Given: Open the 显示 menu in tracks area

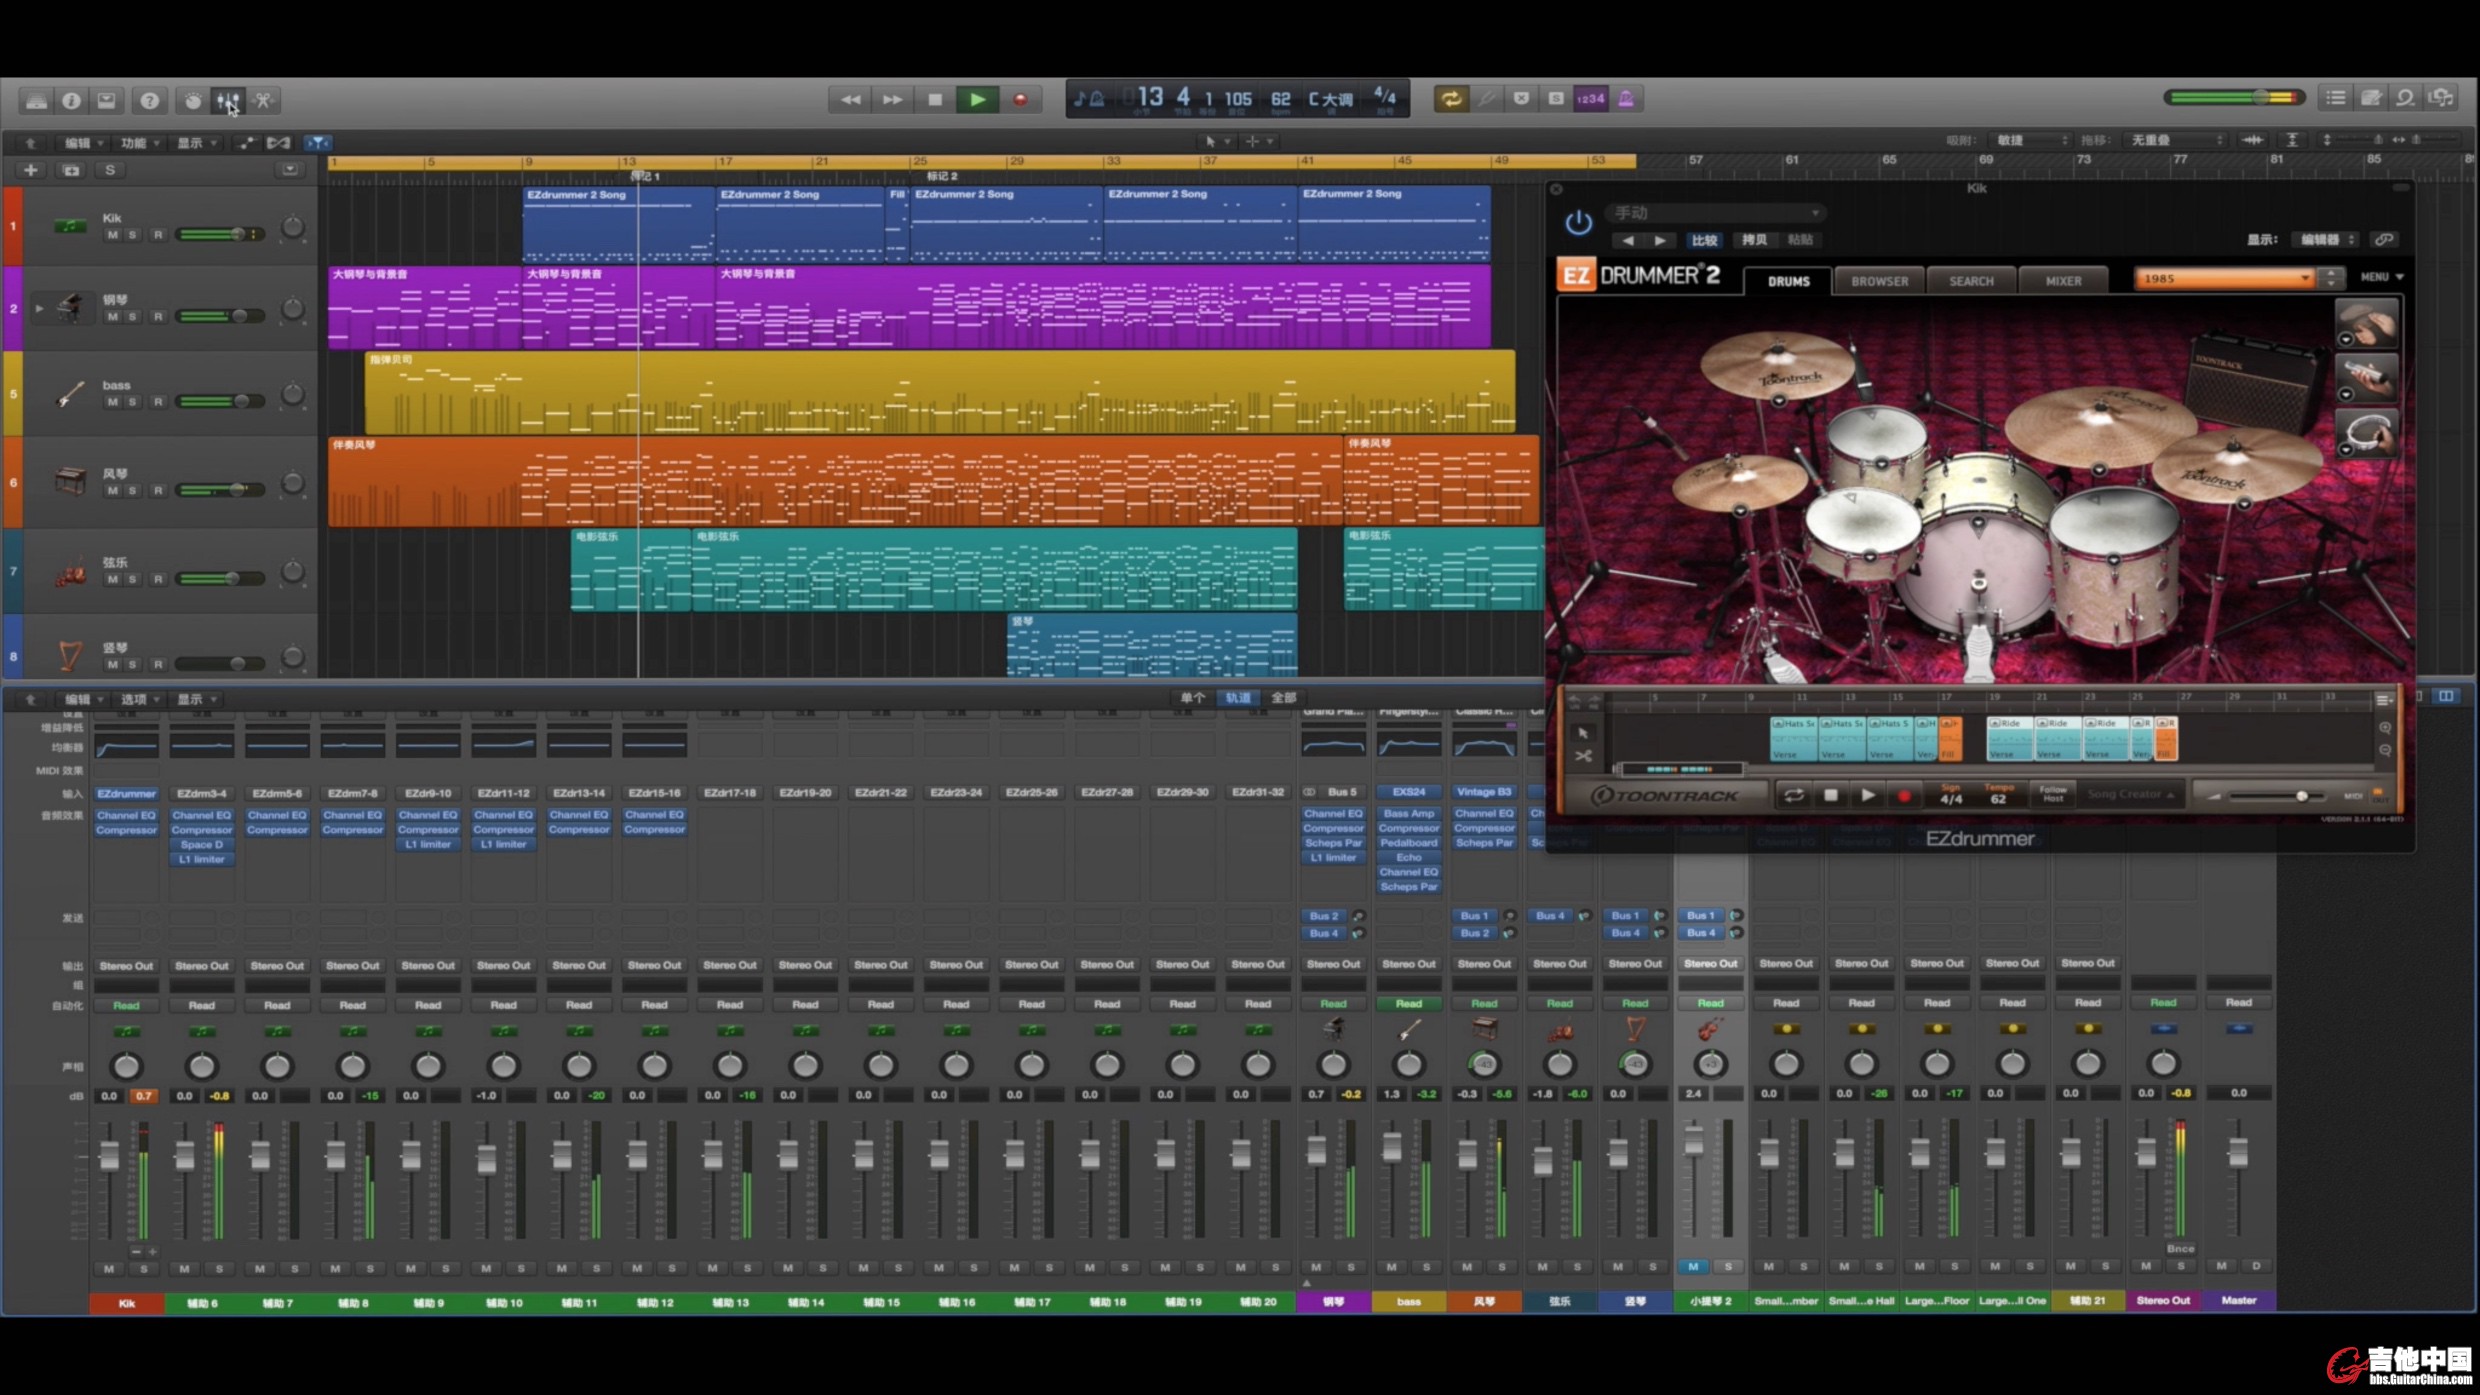Looking at the screenshot, I should (195, 143).
